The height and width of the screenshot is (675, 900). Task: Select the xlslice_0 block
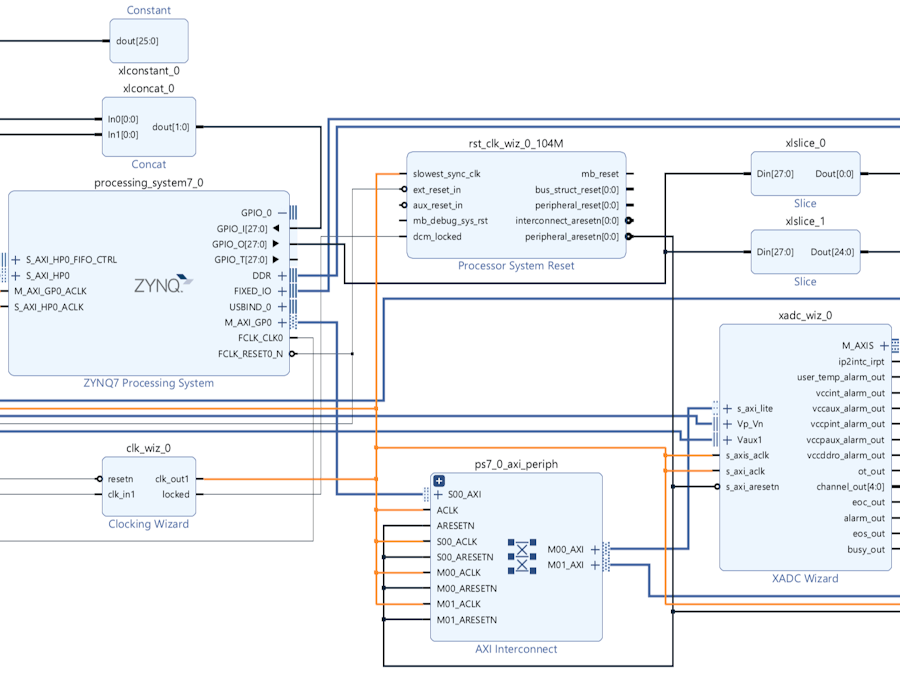805,173
